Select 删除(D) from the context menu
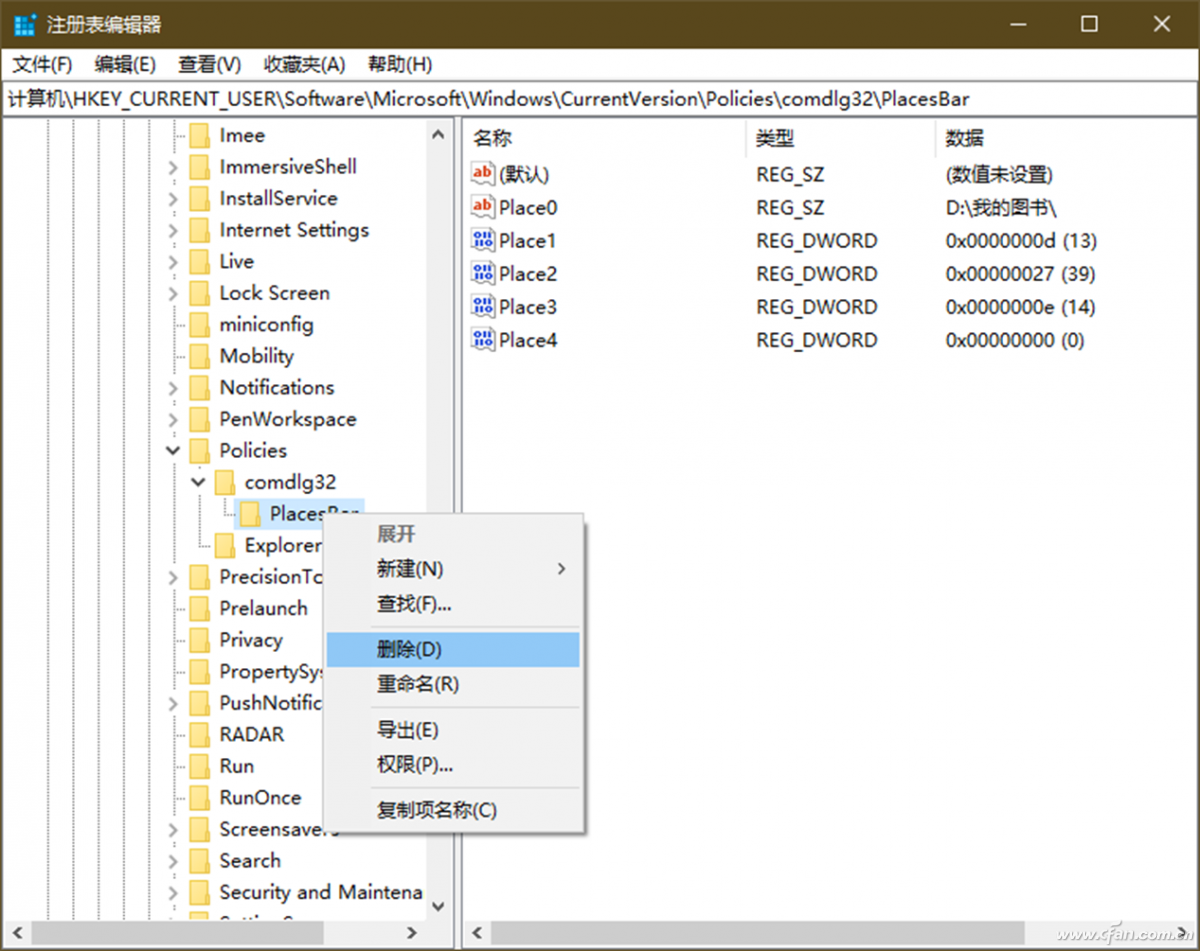The image size is (1200, 951). (410, 648)
